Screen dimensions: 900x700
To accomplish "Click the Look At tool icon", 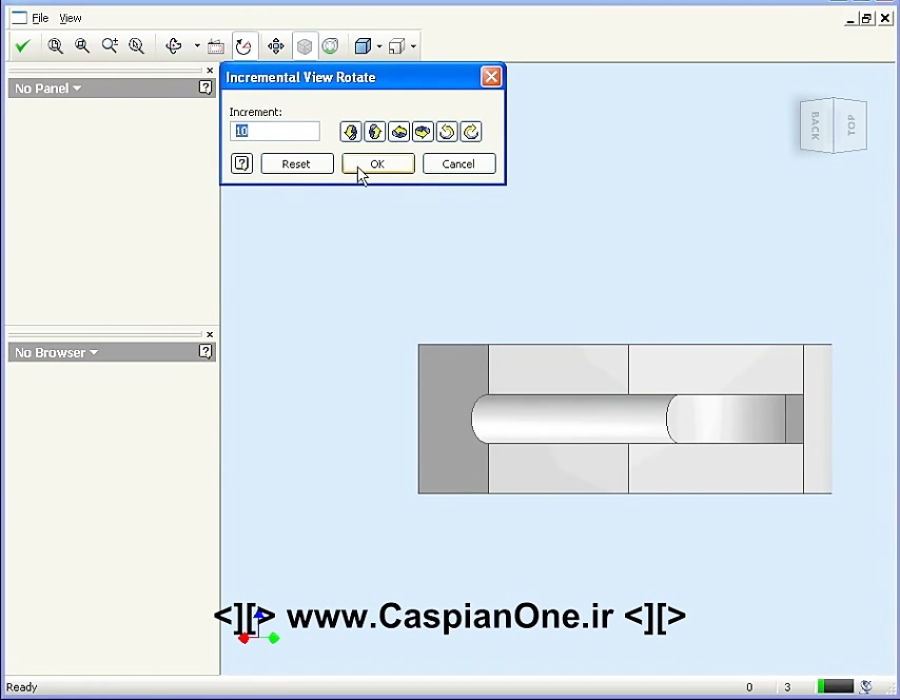I will [x=215, y=45].
